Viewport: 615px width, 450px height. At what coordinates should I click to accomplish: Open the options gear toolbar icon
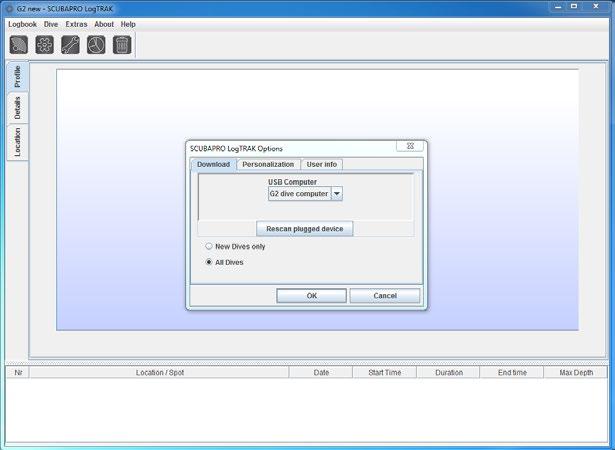pyautogui.click(x=45, y=45)
